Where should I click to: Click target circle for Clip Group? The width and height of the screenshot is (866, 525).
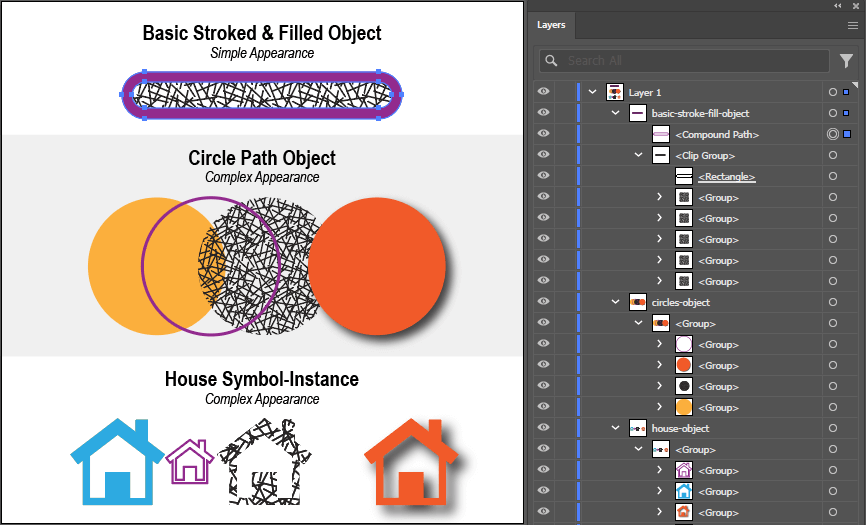click(x=832, y=155)
